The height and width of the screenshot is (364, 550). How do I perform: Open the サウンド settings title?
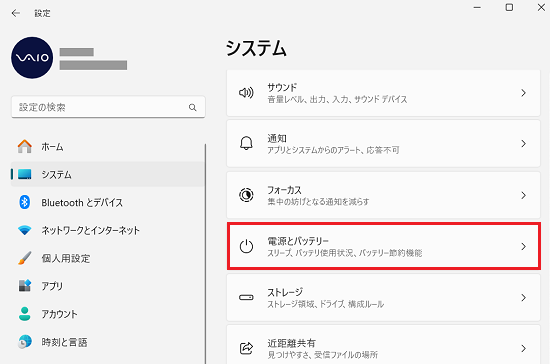(282, 87)
